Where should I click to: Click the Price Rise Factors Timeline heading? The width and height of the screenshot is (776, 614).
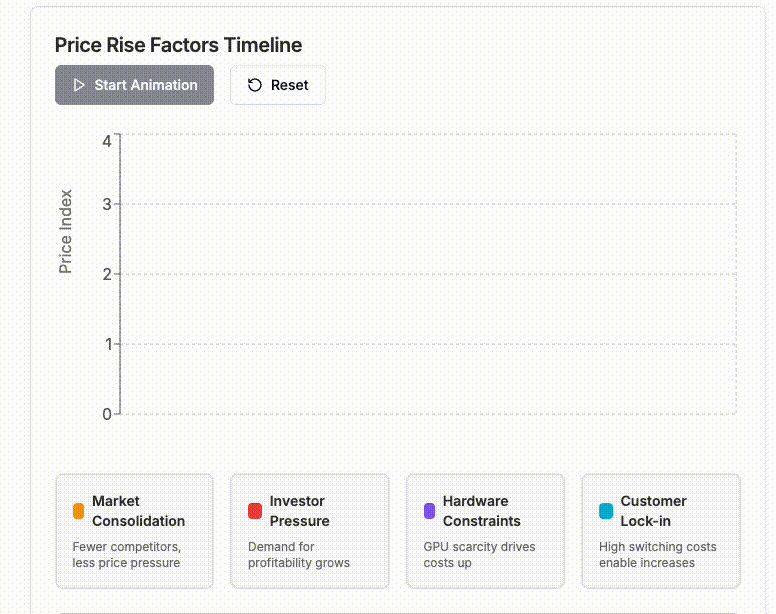178,45
